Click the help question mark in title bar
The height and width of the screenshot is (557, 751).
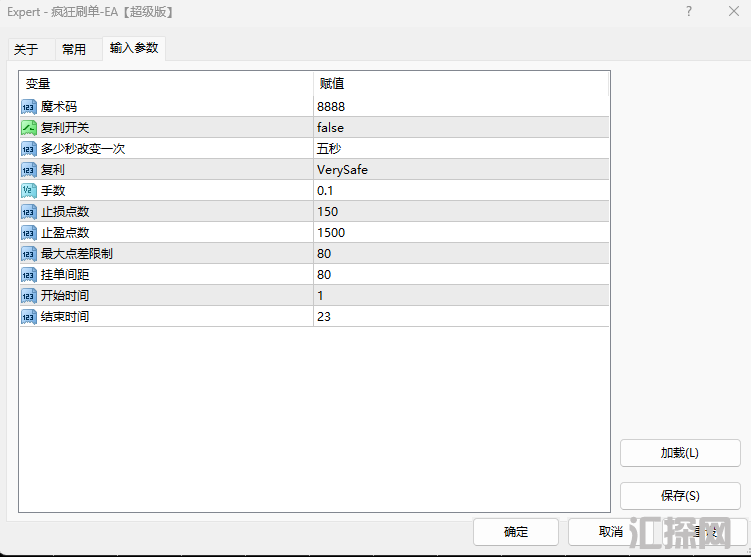click(x=688, y=12)
